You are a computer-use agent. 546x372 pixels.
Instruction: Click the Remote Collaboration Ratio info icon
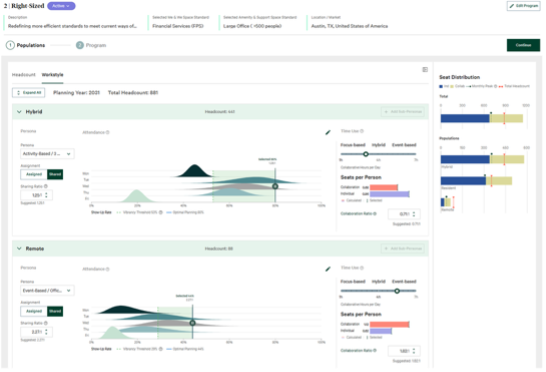[375, 350]
